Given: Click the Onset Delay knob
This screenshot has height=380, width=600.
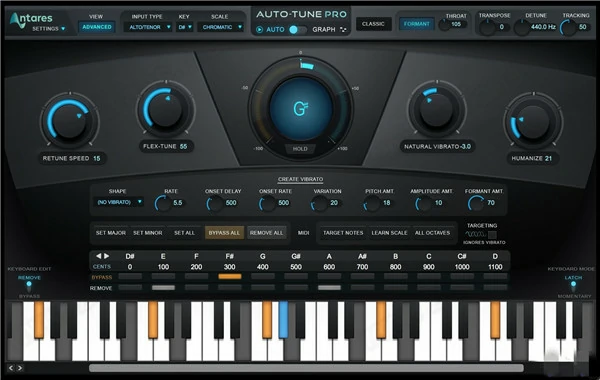Looking at the screenshot, I should pyautogui.click(x=215, y=204).
